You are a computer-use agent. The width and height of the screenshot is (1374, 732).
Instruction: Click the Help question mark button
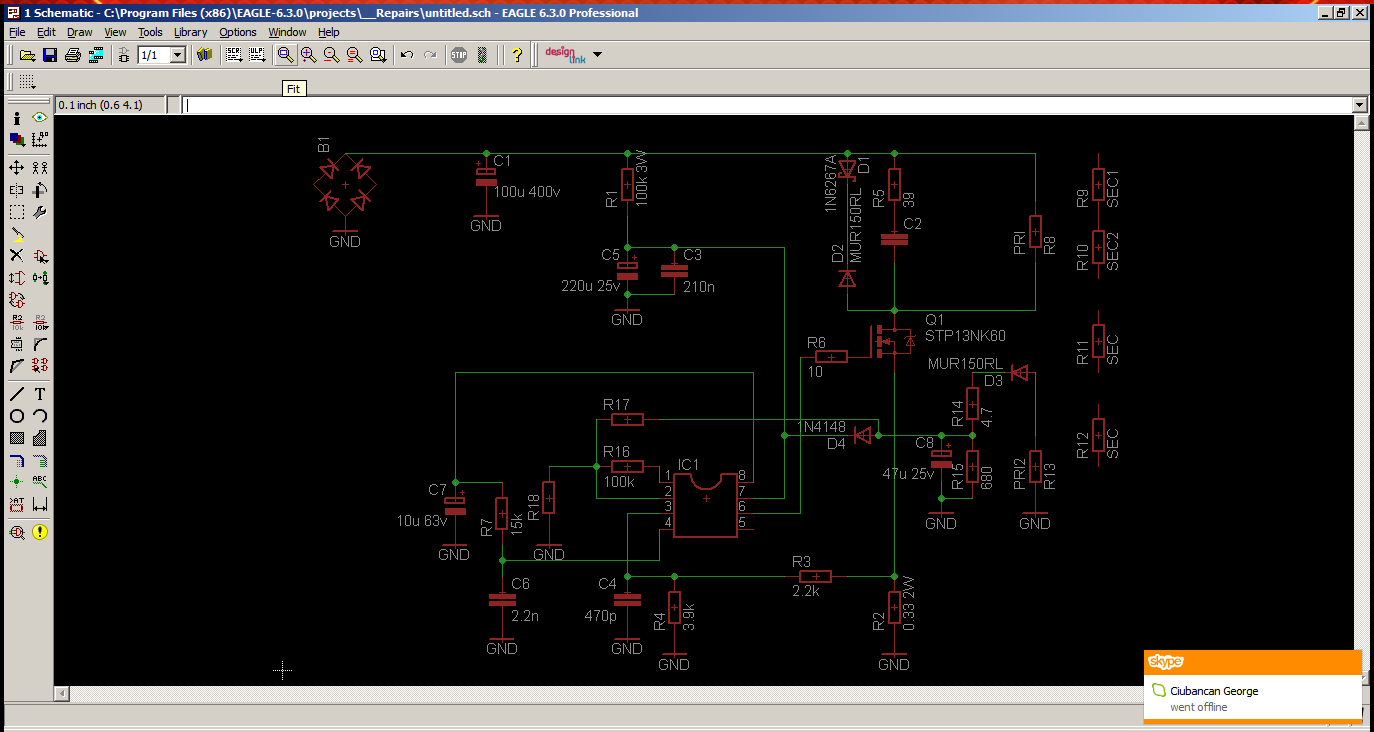tap(516, 55)
